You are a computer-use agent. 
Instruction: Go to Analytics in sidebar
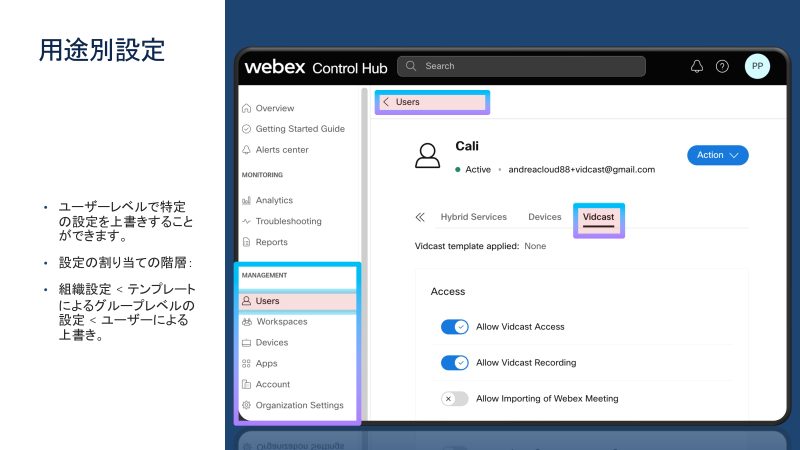pyautogui.click(x=273, y=200)
